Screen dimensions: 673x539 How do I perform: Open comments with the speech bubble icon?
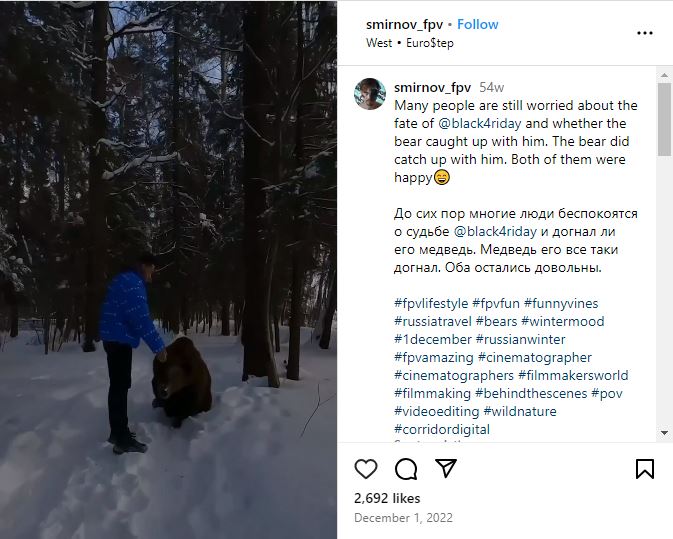(x=406, y=469)
